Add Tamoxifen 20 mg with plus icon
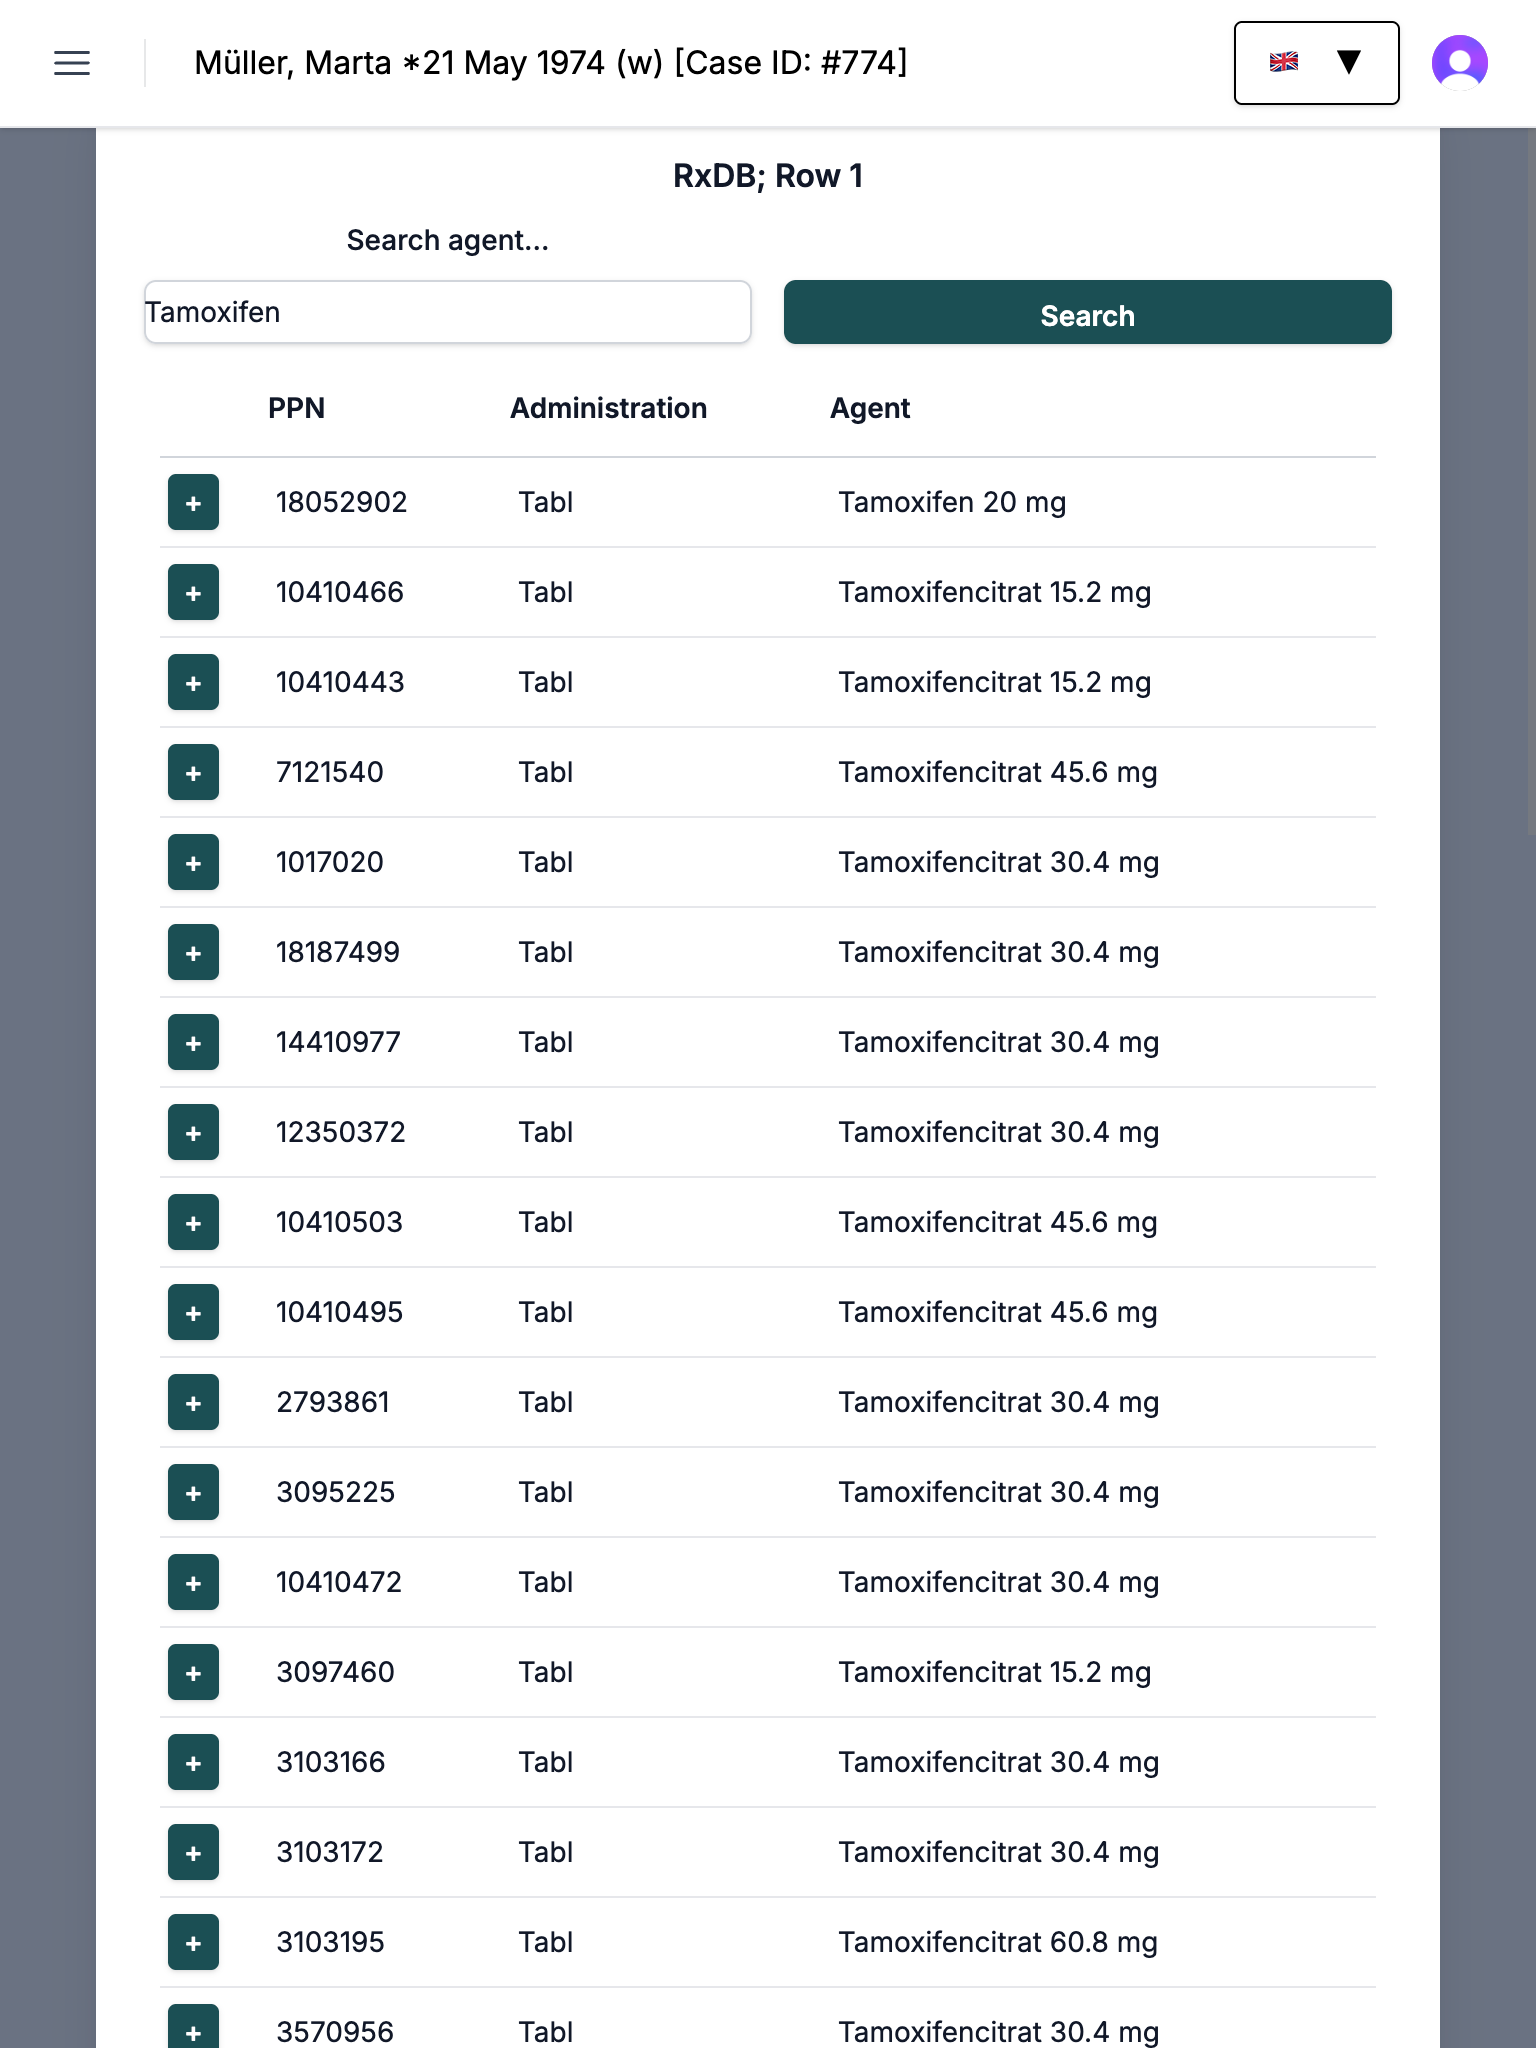 pos(193,502)
